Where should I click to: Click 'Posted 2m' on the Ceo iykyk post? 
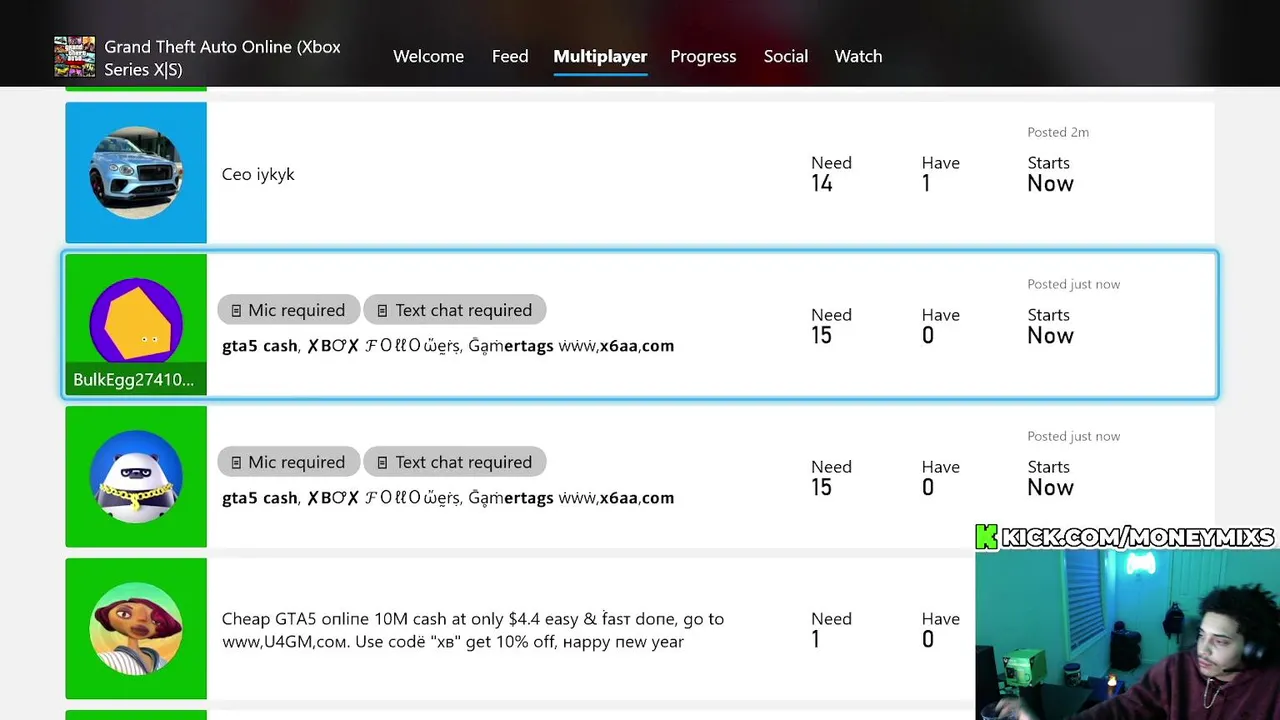point(1058,132)
